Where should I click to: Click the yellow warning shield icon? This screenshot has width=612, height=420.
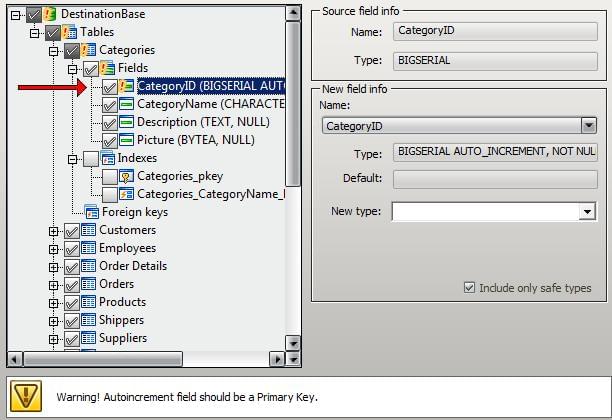click(x=26, y=397)
